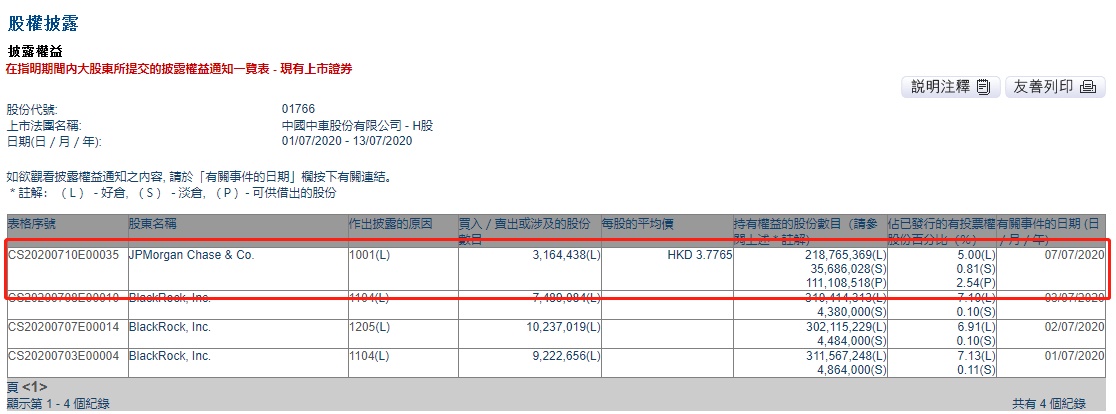
Task: Click the printer icon in 友善列印 button
Action: click(1088, 87)
